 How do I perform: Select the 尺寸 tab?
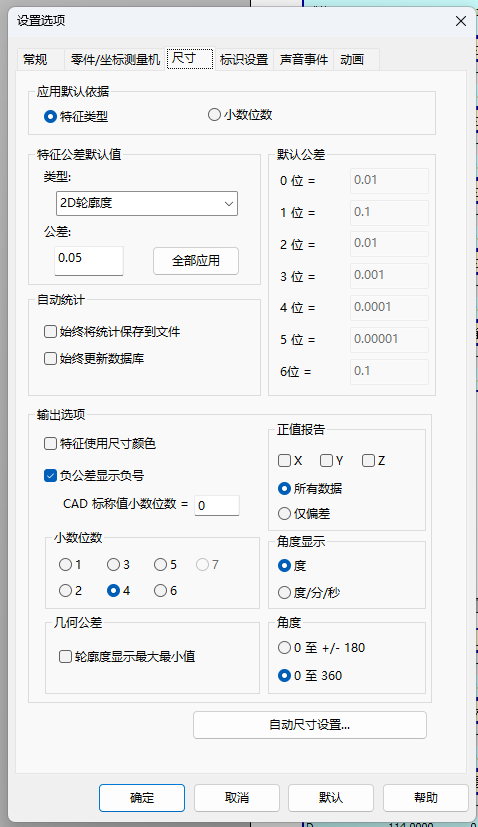click(x=190, y=59)
